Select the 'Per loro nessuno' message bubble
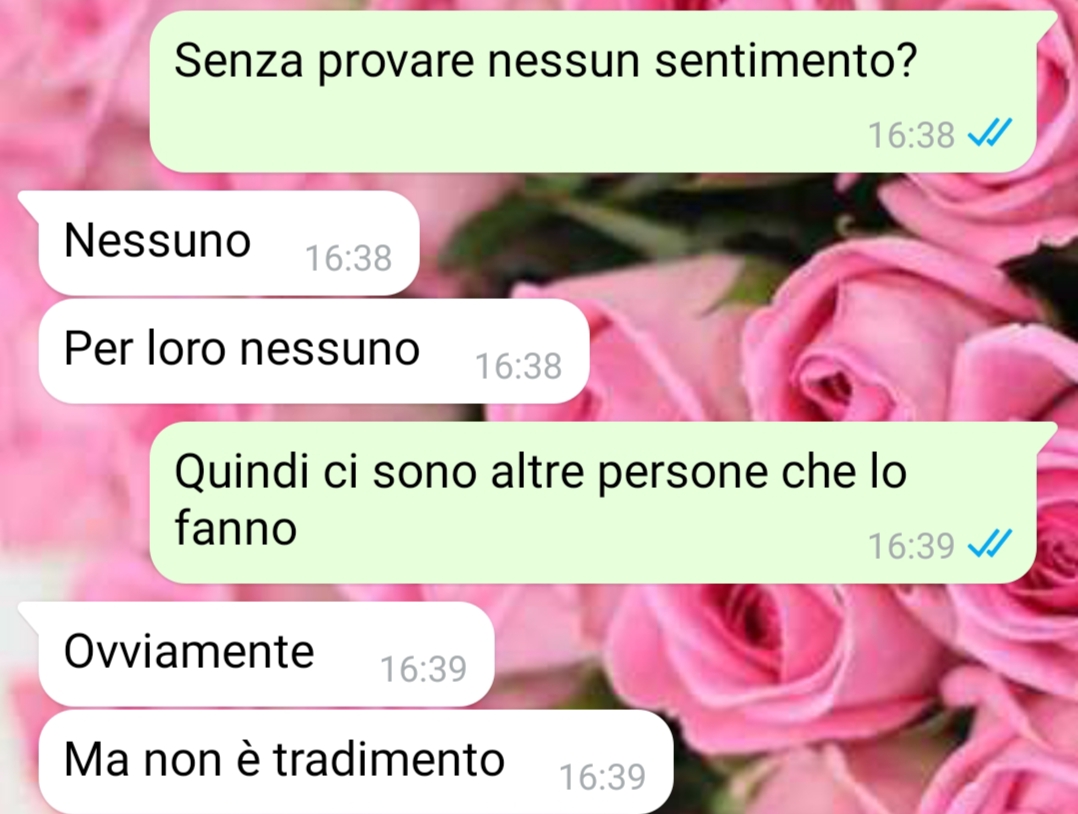The height and width of the screenshot is (814, 1078). pyautogui.click(x=314, y=351)
